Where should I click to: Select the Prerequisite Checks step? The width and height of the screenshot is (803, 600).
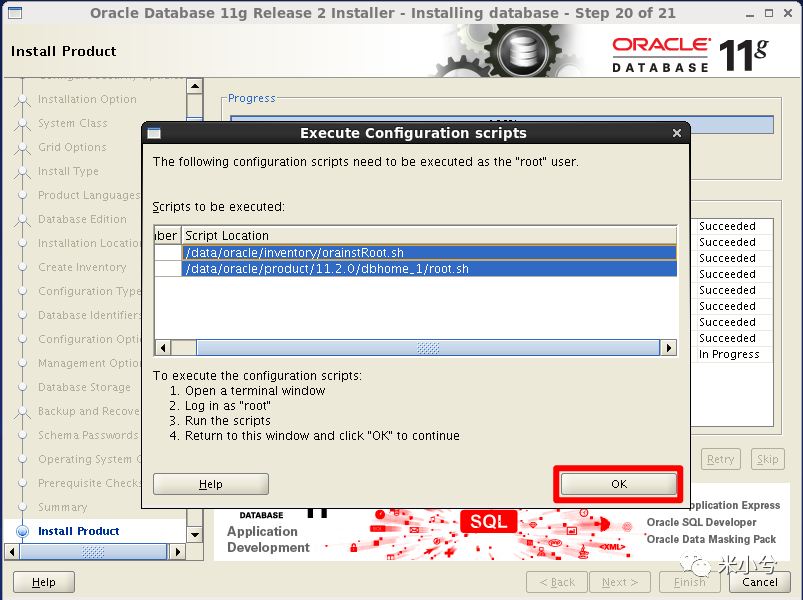[89, 483]
